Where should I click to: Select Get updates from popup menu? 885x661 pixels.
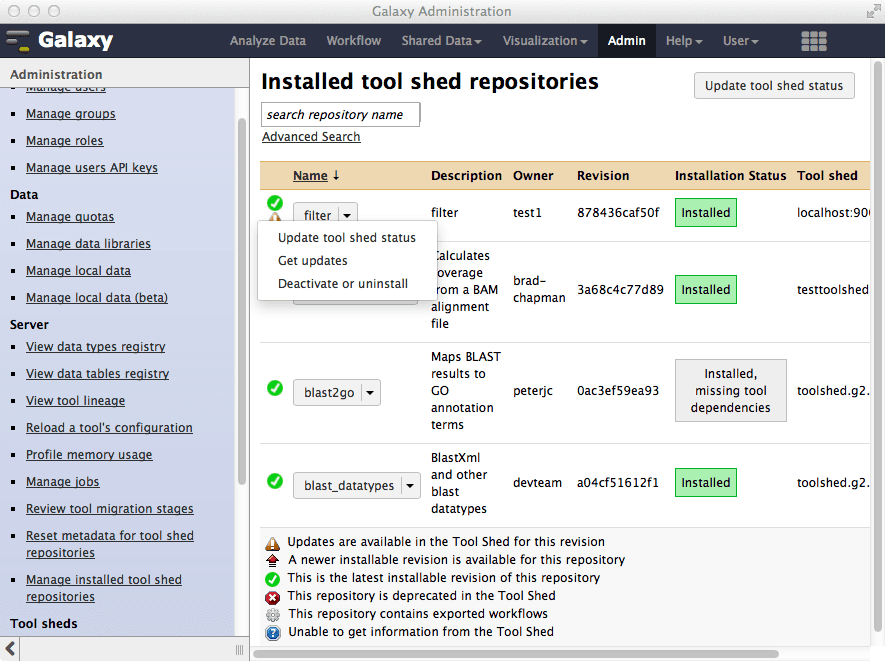[x=313, y=260]
